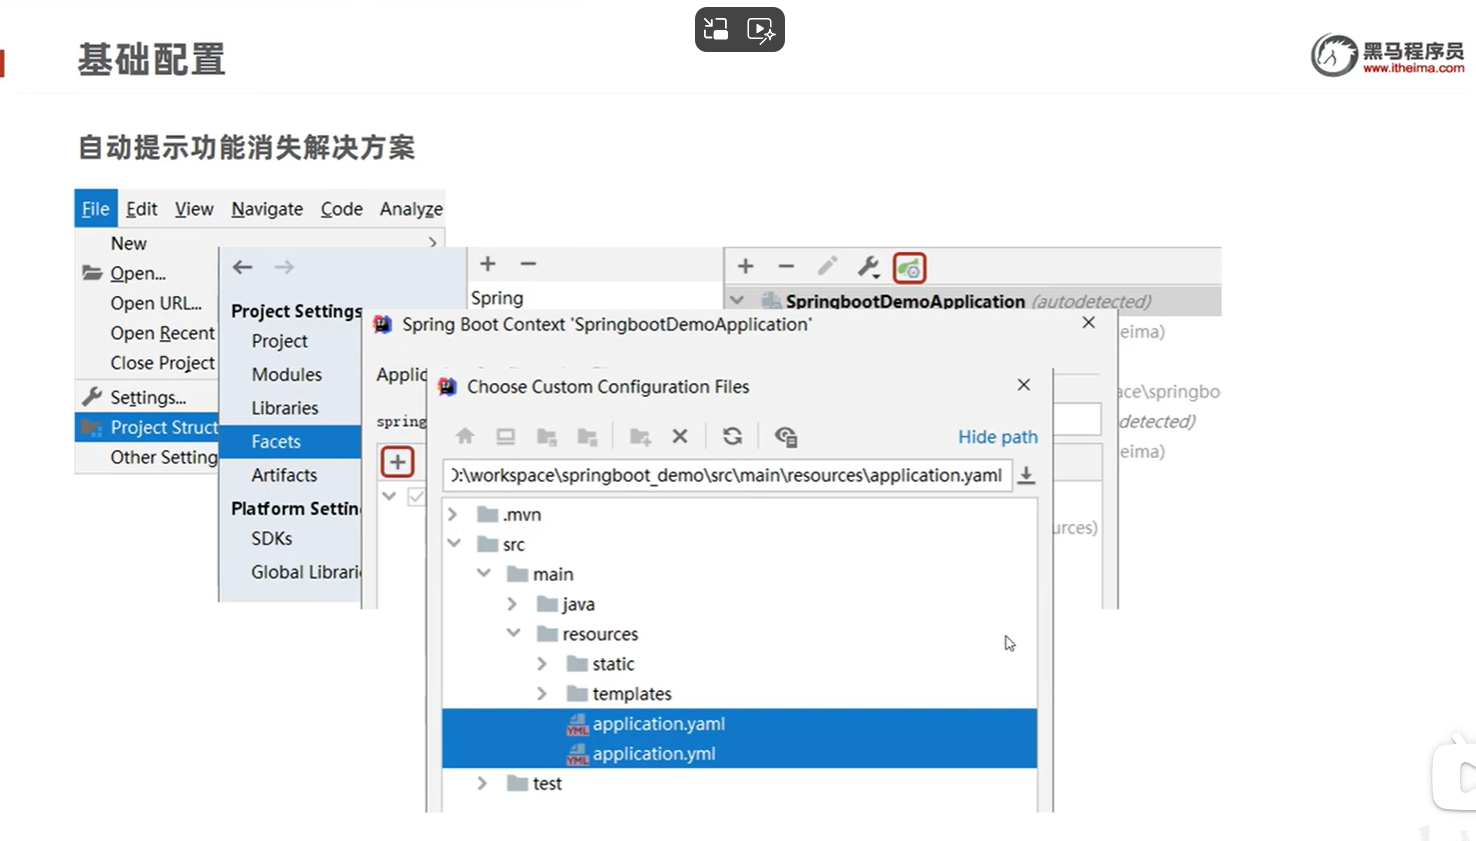Select Project under Project Settings
This screenshot has height=841, width=1476.
[279, 341]
